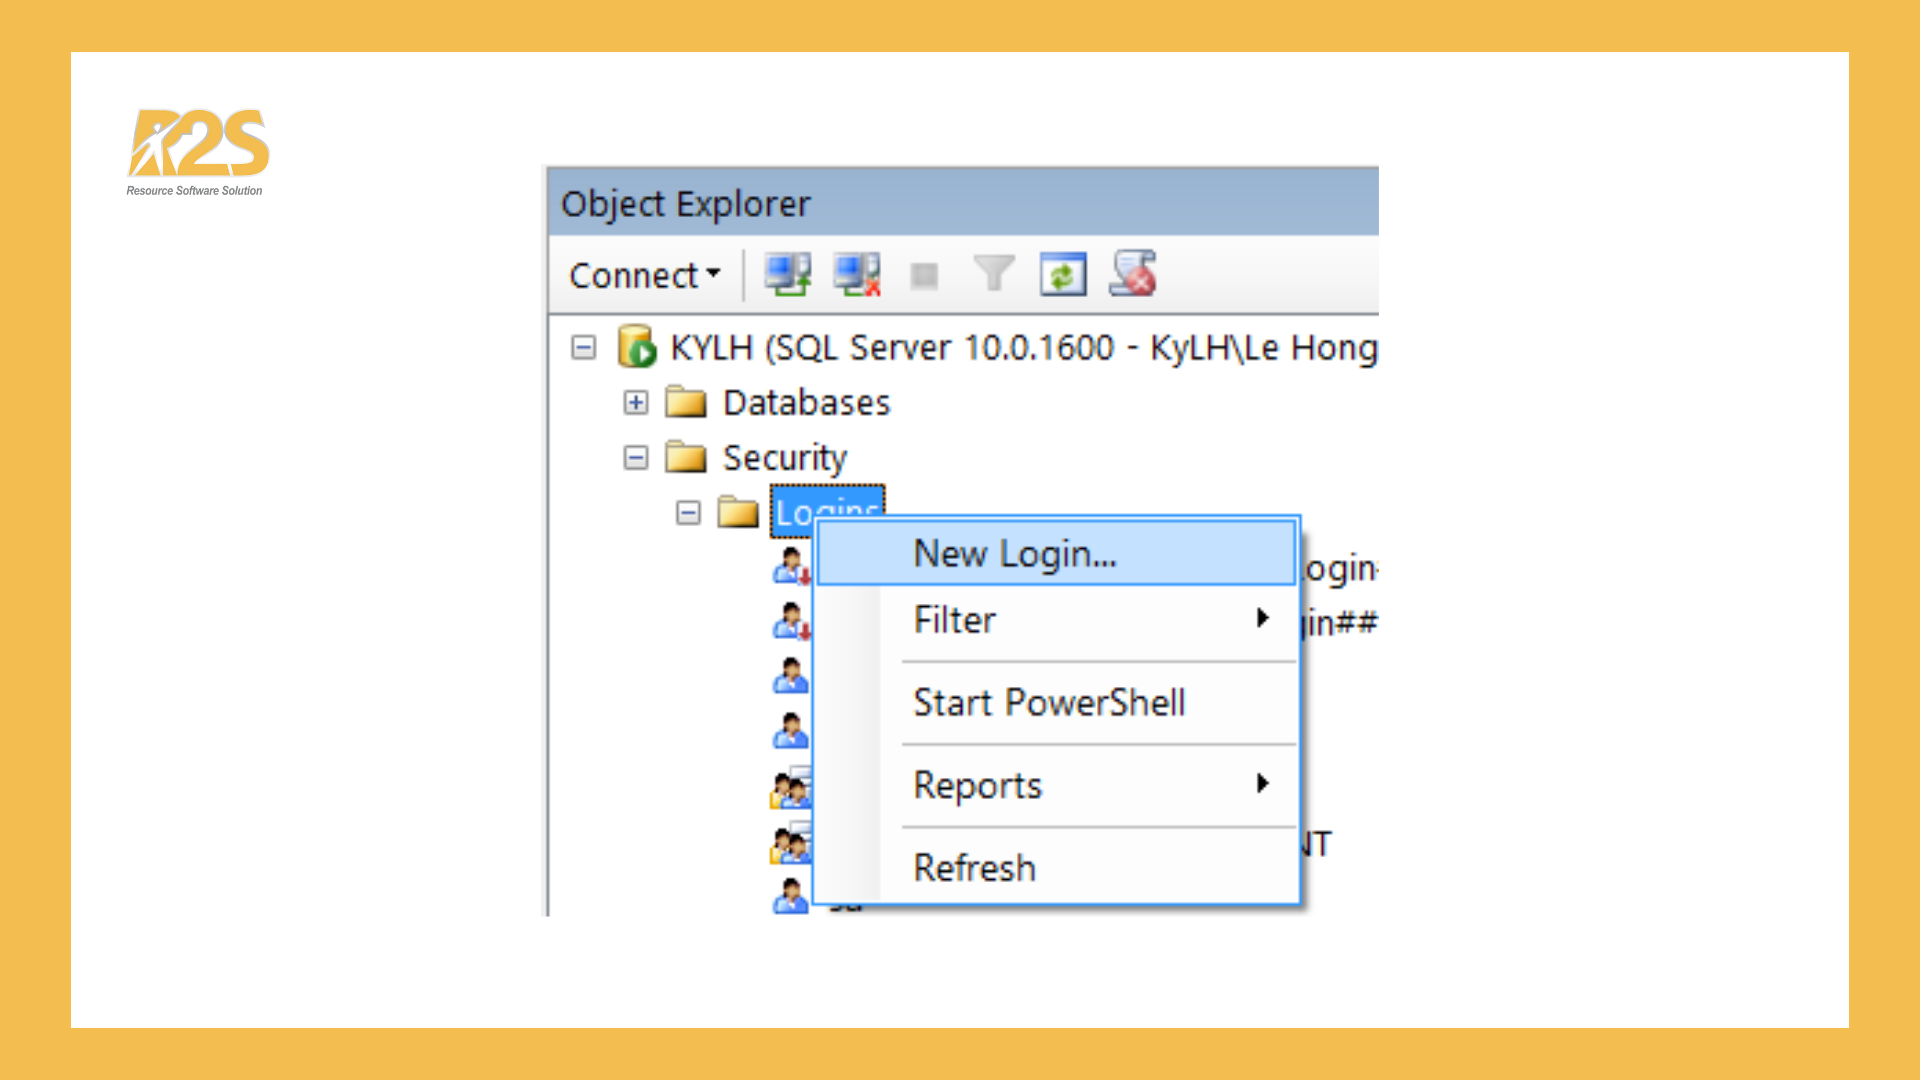Click the Disconnect server icon in toolbar
This screenshot has height=1080, width=1920.
[855, 275]
